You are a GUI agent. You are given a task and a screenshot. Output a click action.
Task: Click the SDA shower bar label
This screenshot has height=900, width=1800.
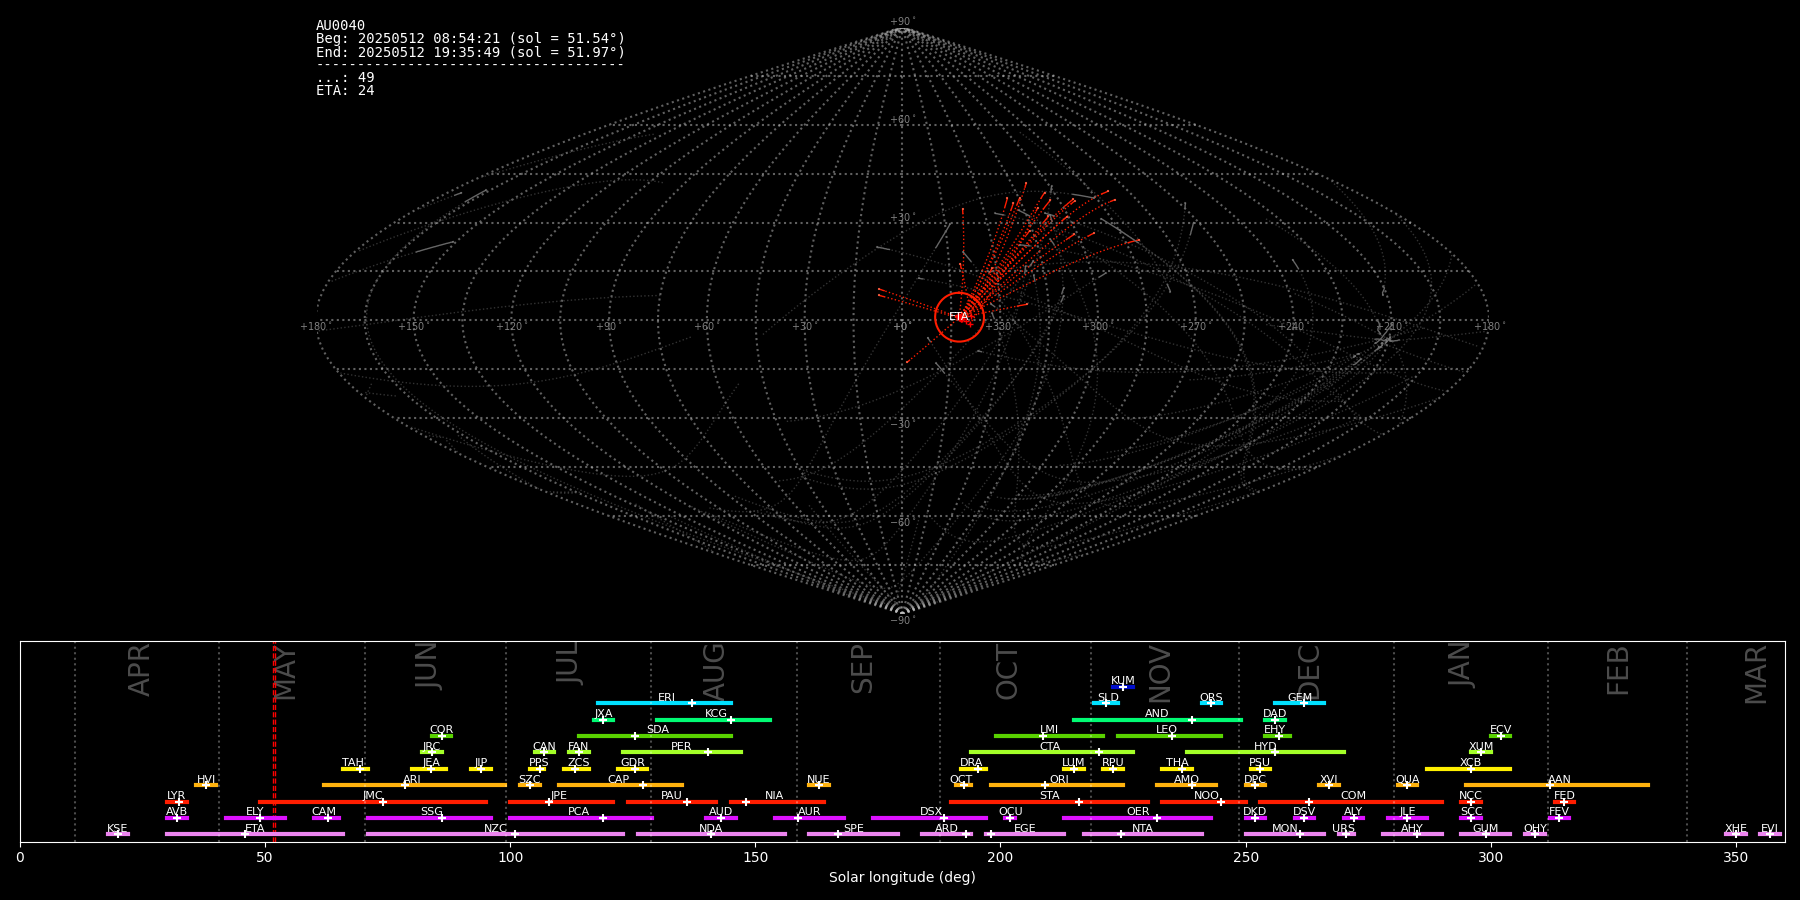click(x=658, y=730)
